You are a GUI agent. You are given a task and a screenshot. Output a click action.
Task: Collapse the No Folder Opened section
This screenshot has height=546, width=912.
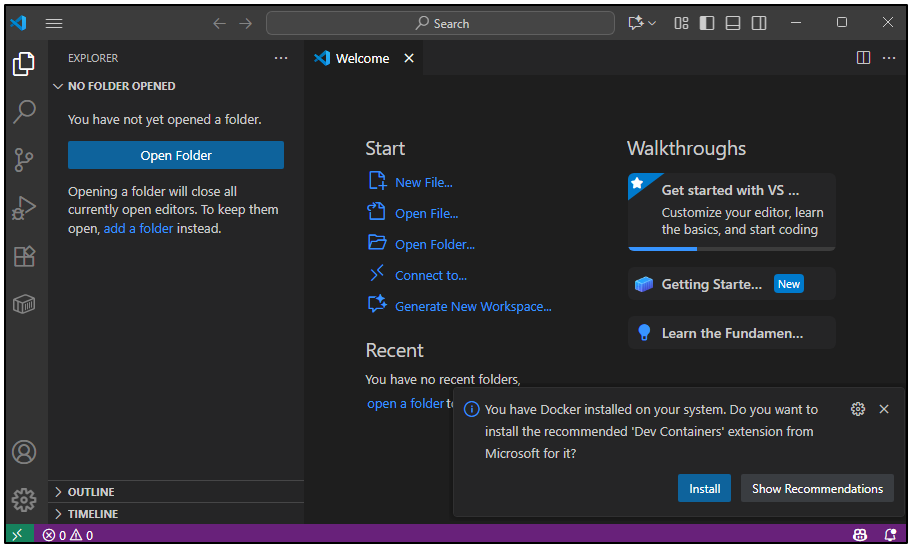pyautogui.click(x=121, y=86)
